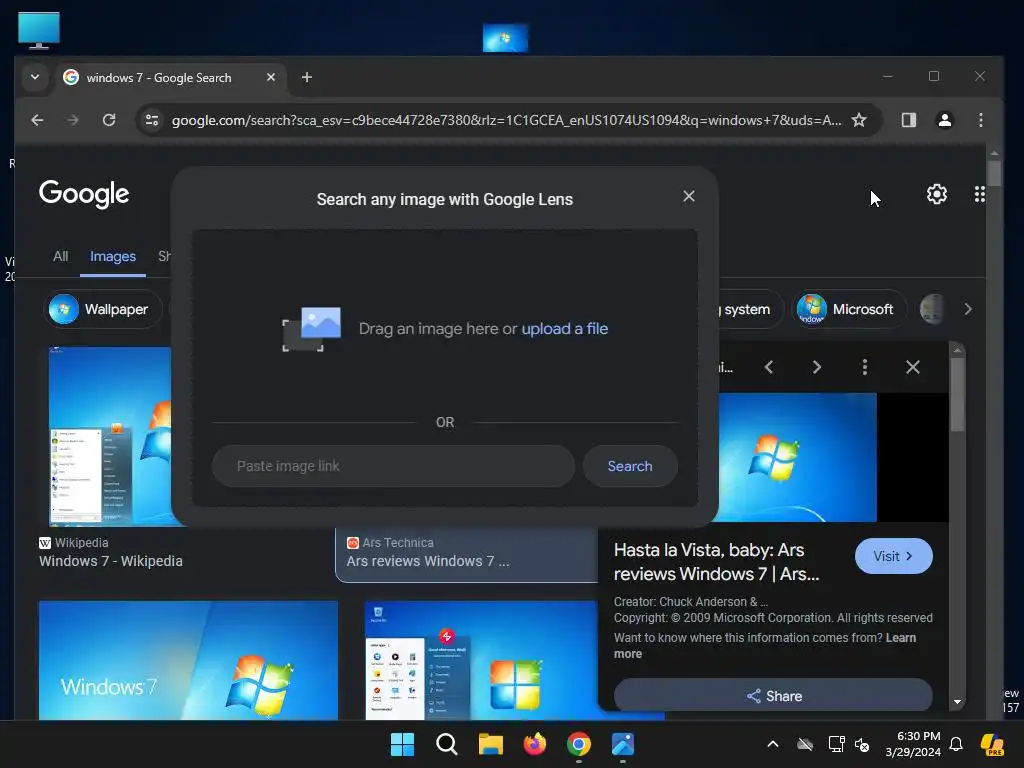The width and height of the screenshot is (1024, 768).
Task: Open the Photos app on taskbar
Action: (x=623, y=744)
